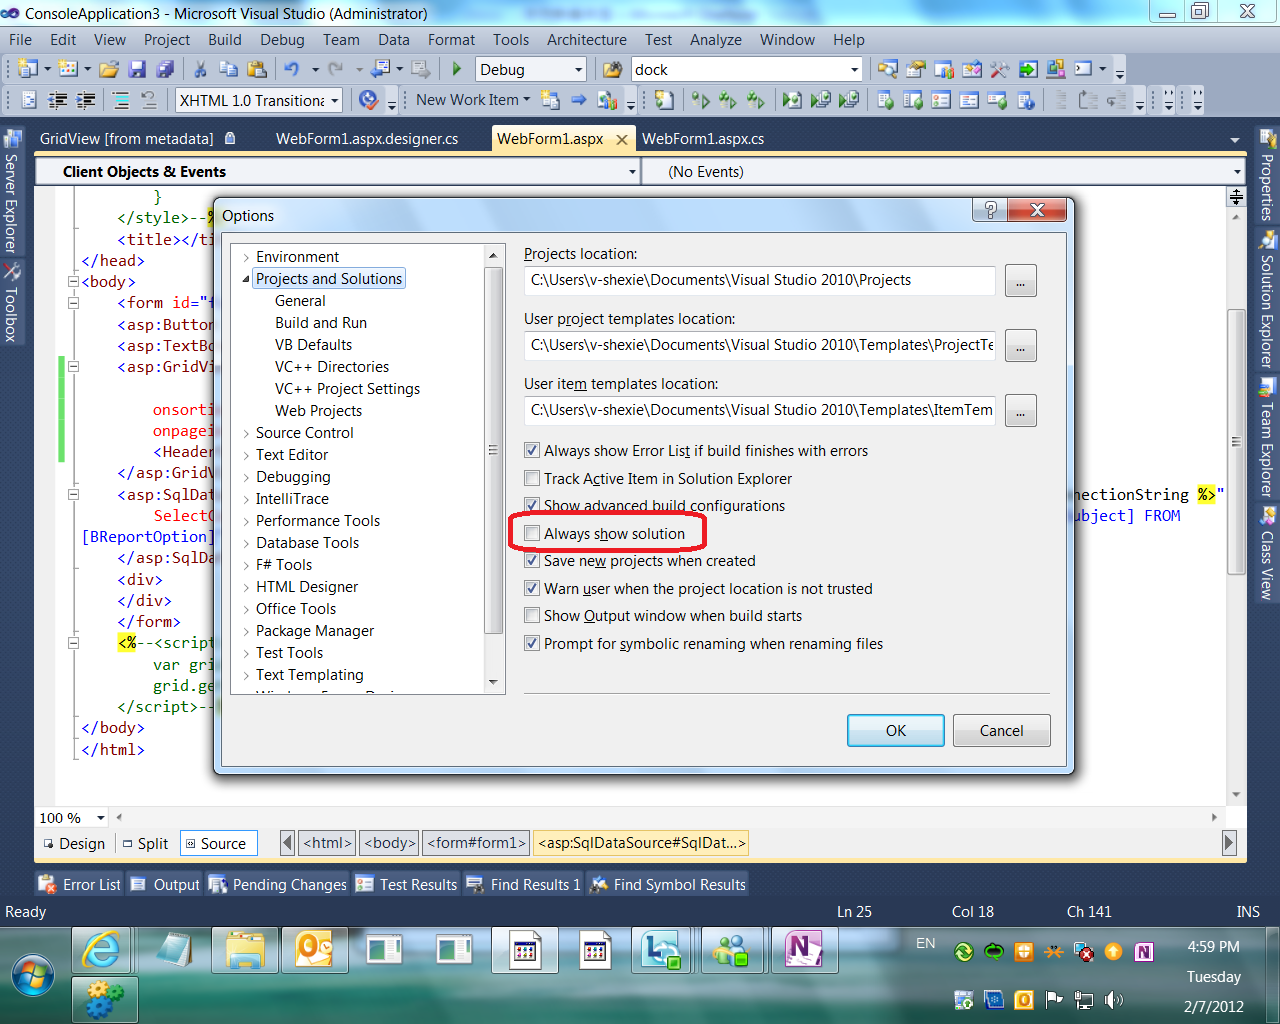The width and height of the screenshot is (1280, 1024).
Task: Toggle Show Output window when build starts
Action: point(532,616)
